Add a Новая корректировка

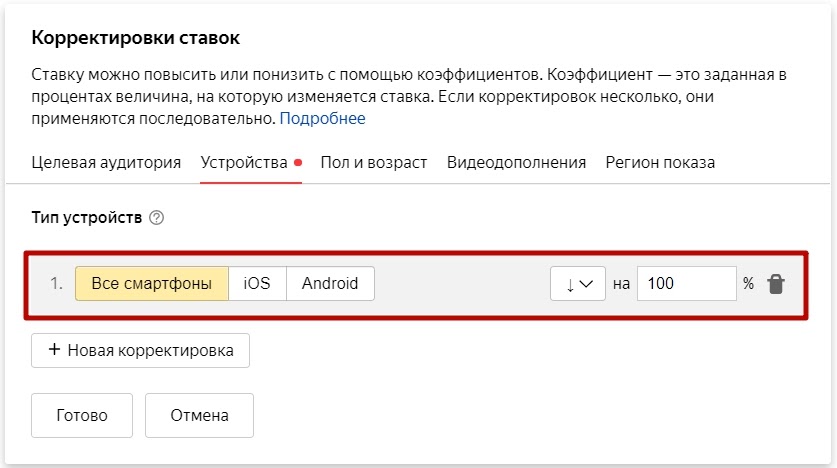coord(140,350)
